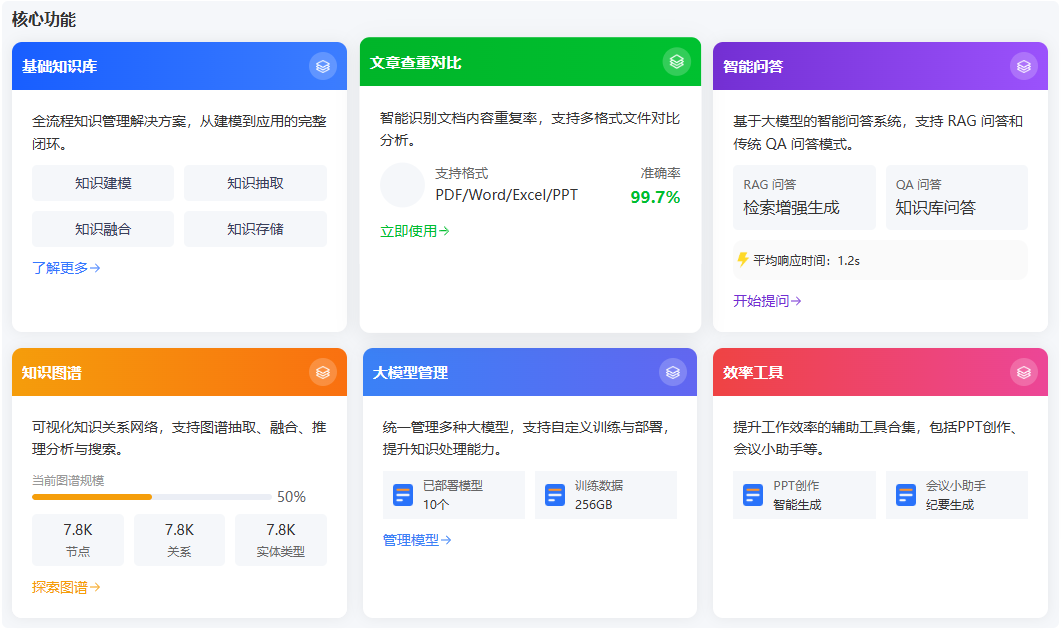Image resolution: width=1062 pixels, height=638 pixels.
Task: Click the lightning icon beside 平均响应时间
Action: point(743,260)
